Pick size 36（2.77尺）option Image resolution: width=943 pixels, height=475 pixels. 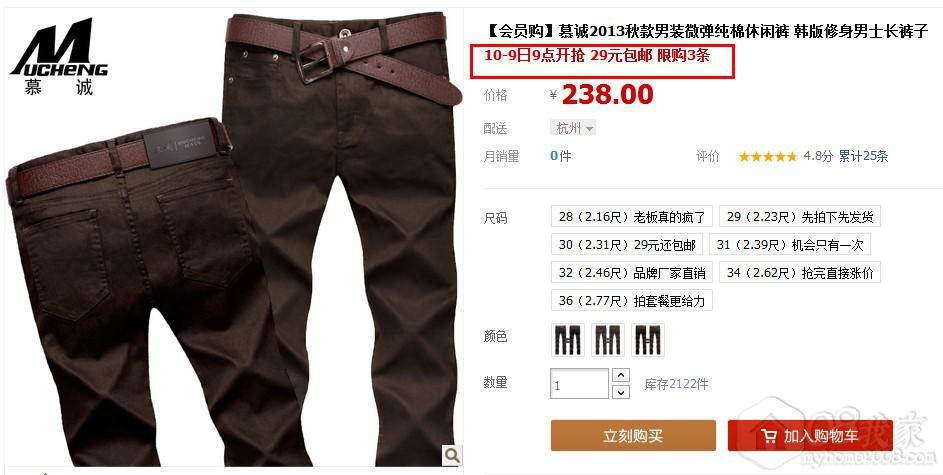(631, 300)
